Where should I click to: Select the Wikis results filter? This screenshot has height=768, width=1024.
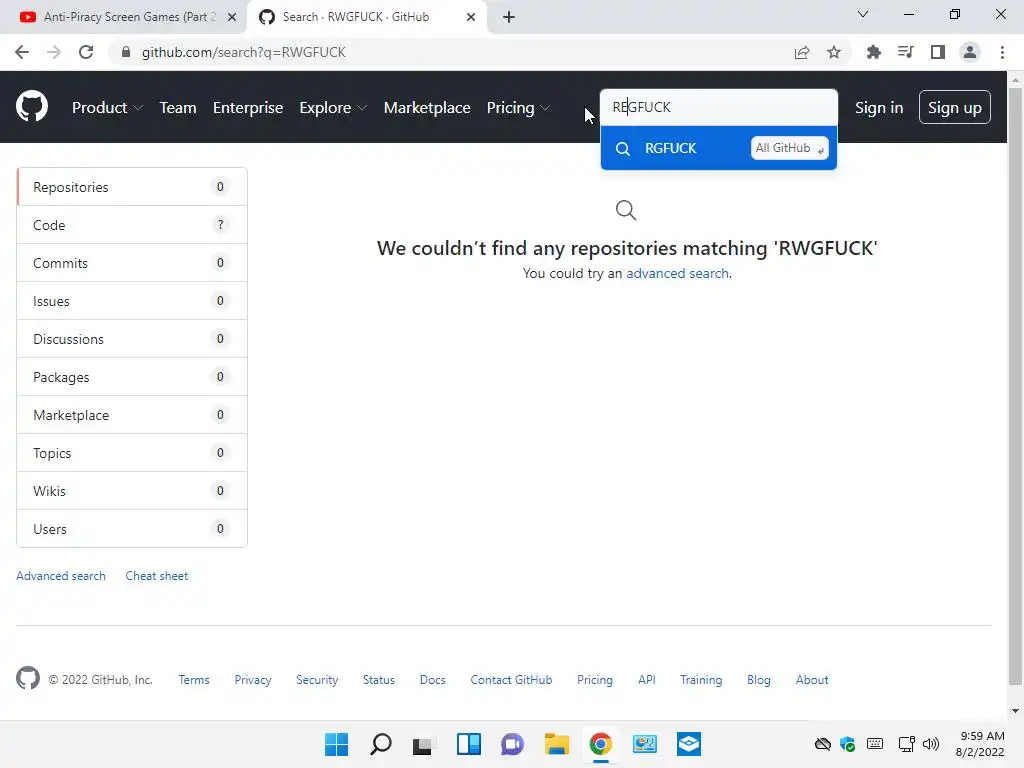pos(132,490)
